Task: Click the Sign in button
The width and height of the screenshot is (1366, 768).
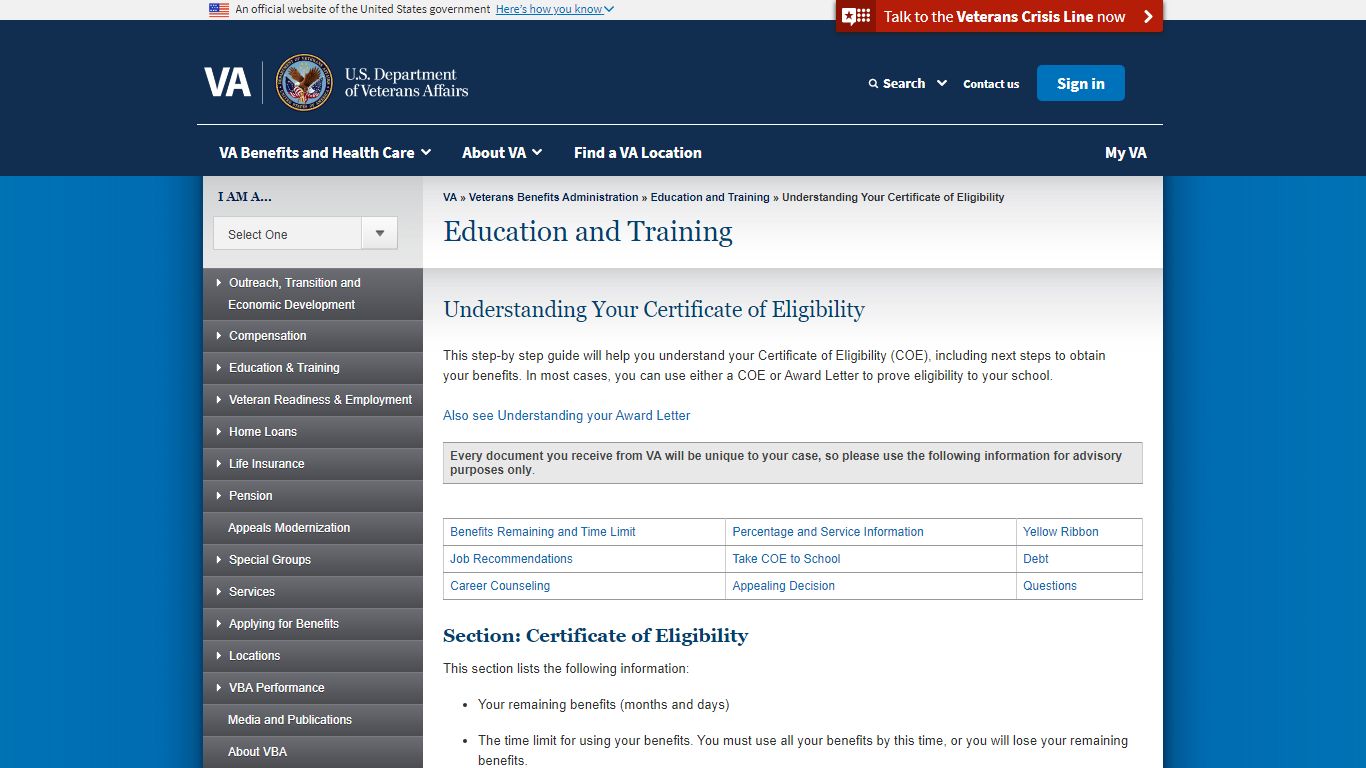Action: (1081, 83)
